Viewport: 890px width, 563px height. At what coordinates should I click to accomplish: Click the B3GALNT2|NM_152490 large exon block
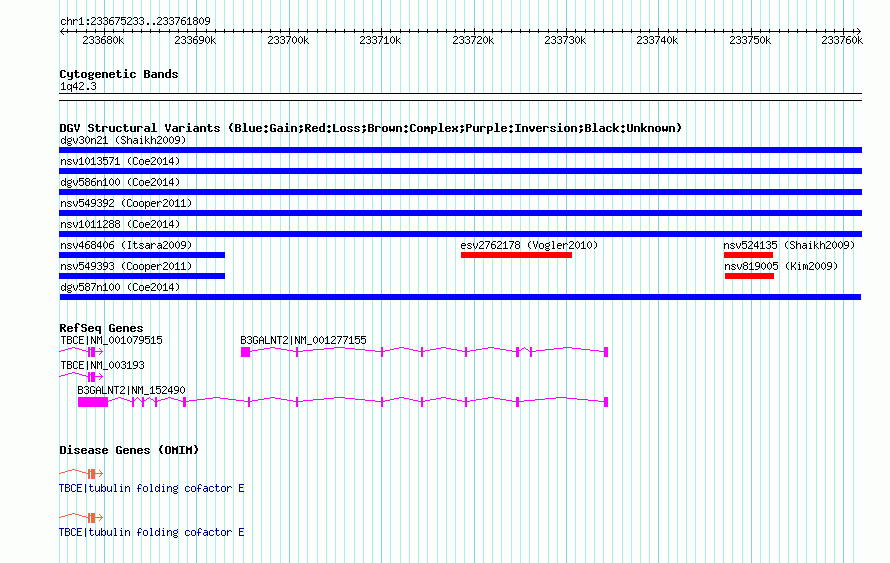pyautogui.click(x=93, y=402)
